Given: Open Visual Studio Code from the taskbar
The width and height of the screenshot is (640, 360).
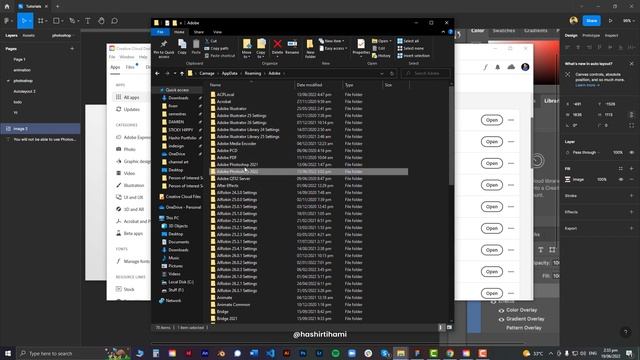Looking at the screenshot, I should [270, 353].
